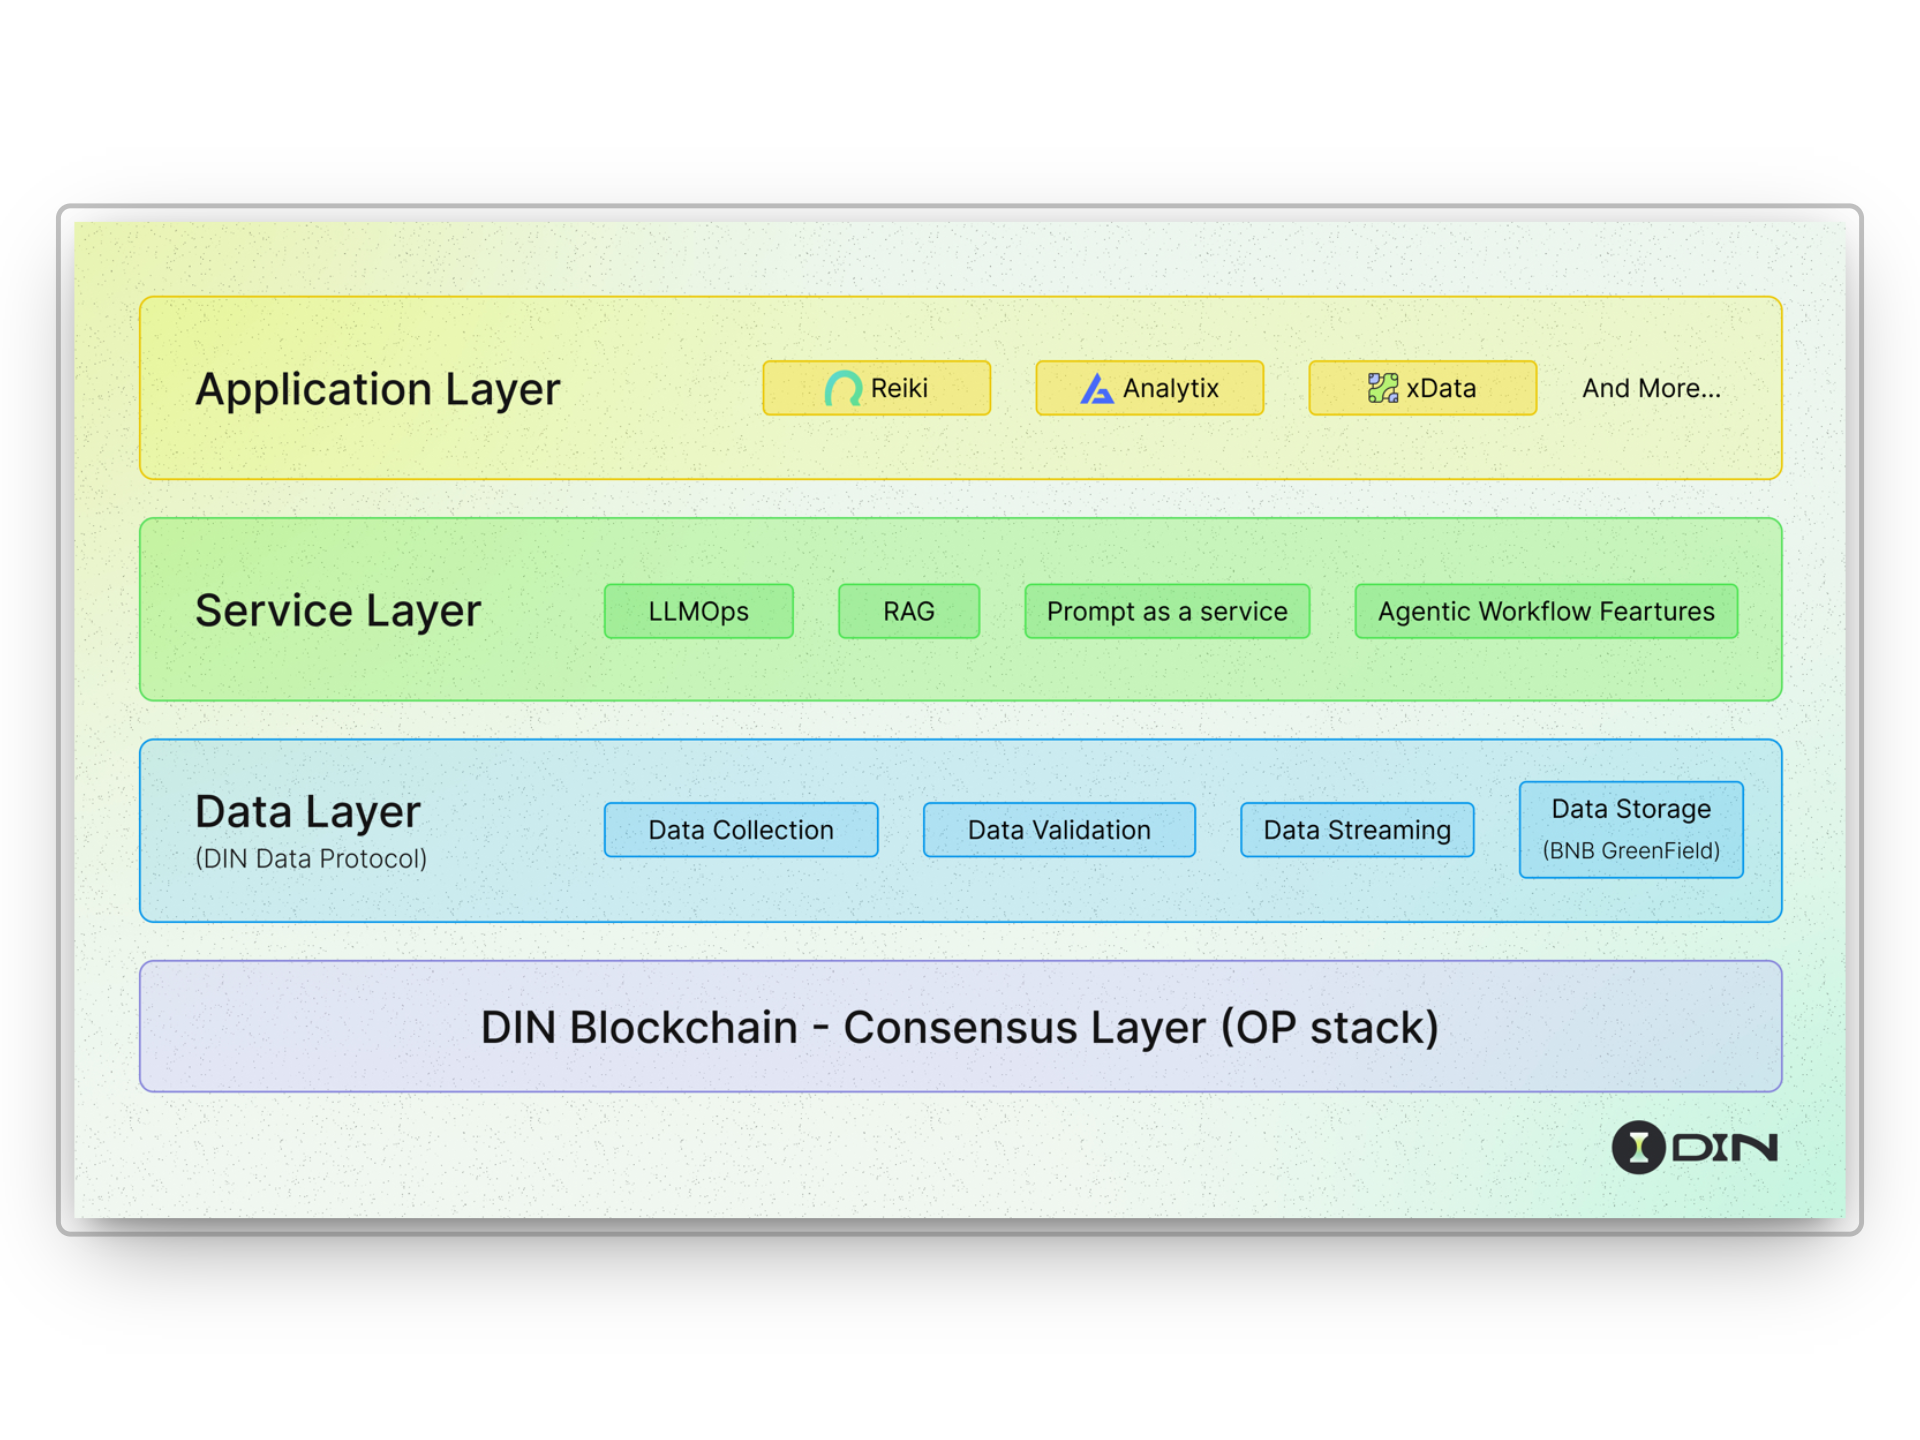Screen dimensions: 1920x1440
Task: Click the DIN Data Protocol subtitle
Action: (x=311, y=859)
